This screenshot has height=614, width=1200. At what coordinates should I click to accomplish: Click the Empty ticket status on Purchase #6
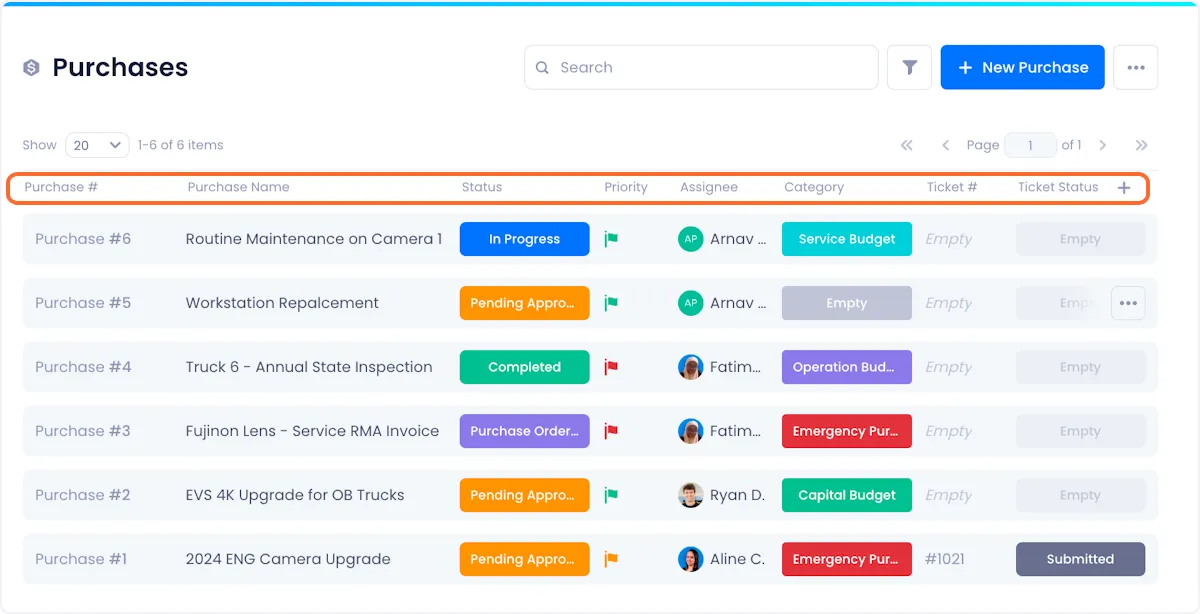pyautogui.click(x=1080, y=239)
